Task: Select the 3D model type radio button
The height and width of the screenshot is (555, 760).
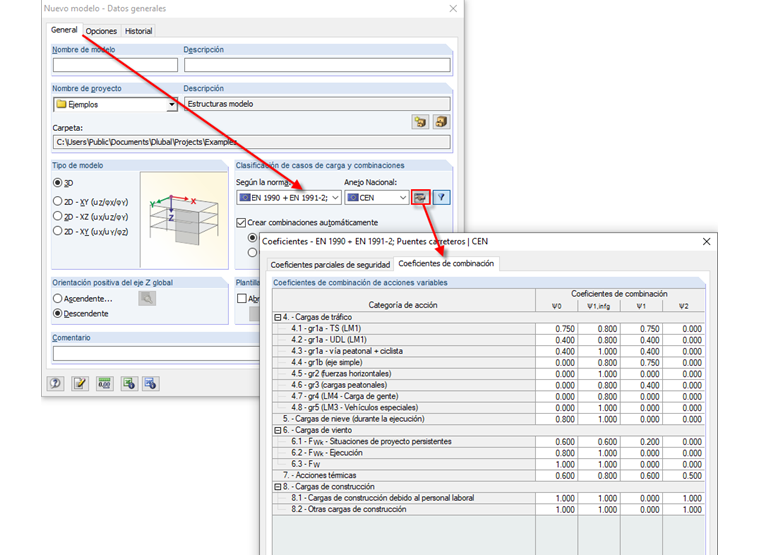Action: click(x=58, y=183)
